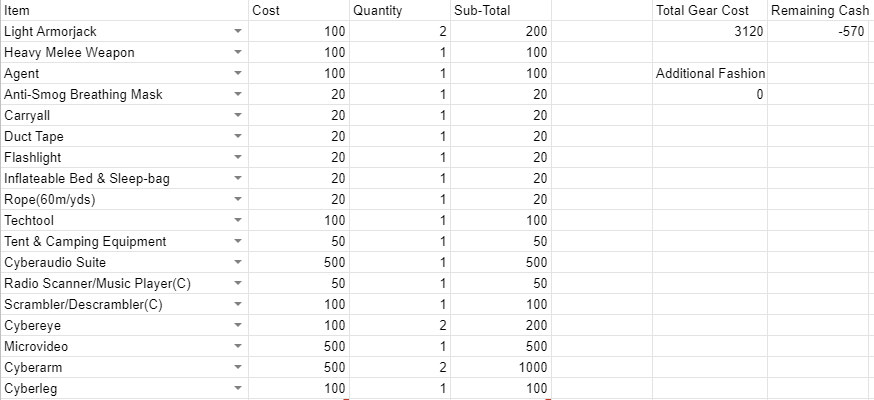Click the Cybereye quantity cell
Screen dimensions: 874x400
(x=399, y=326)
